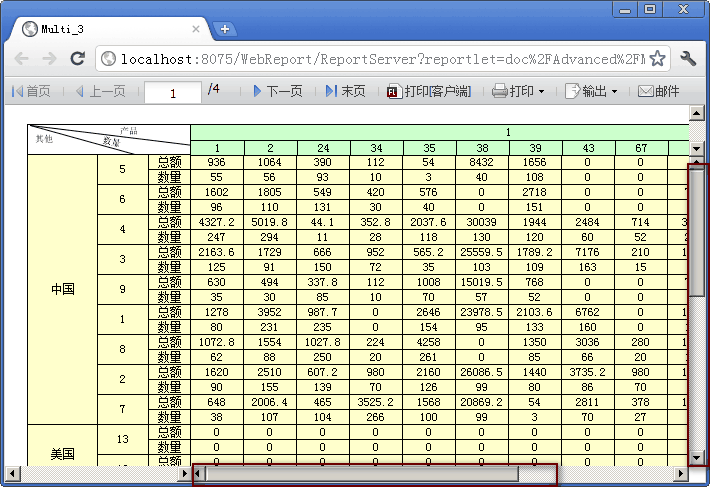
Task: Click cell value 7176
Action: click(x=587, y=252)
